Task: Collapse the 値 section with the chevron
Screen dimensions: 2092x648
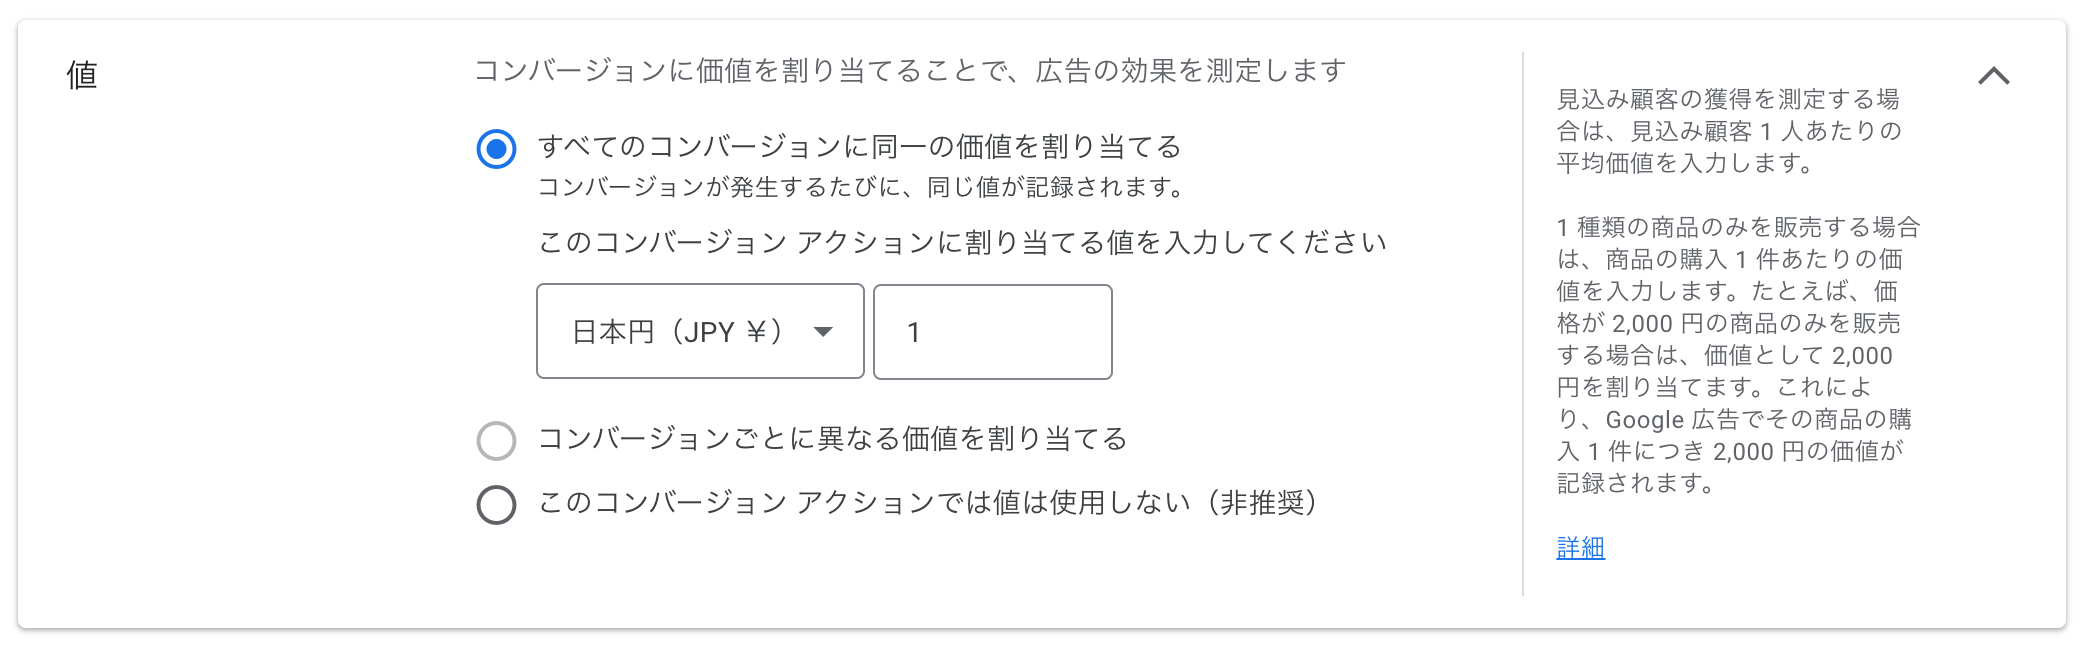Action: pos(1993,76)
